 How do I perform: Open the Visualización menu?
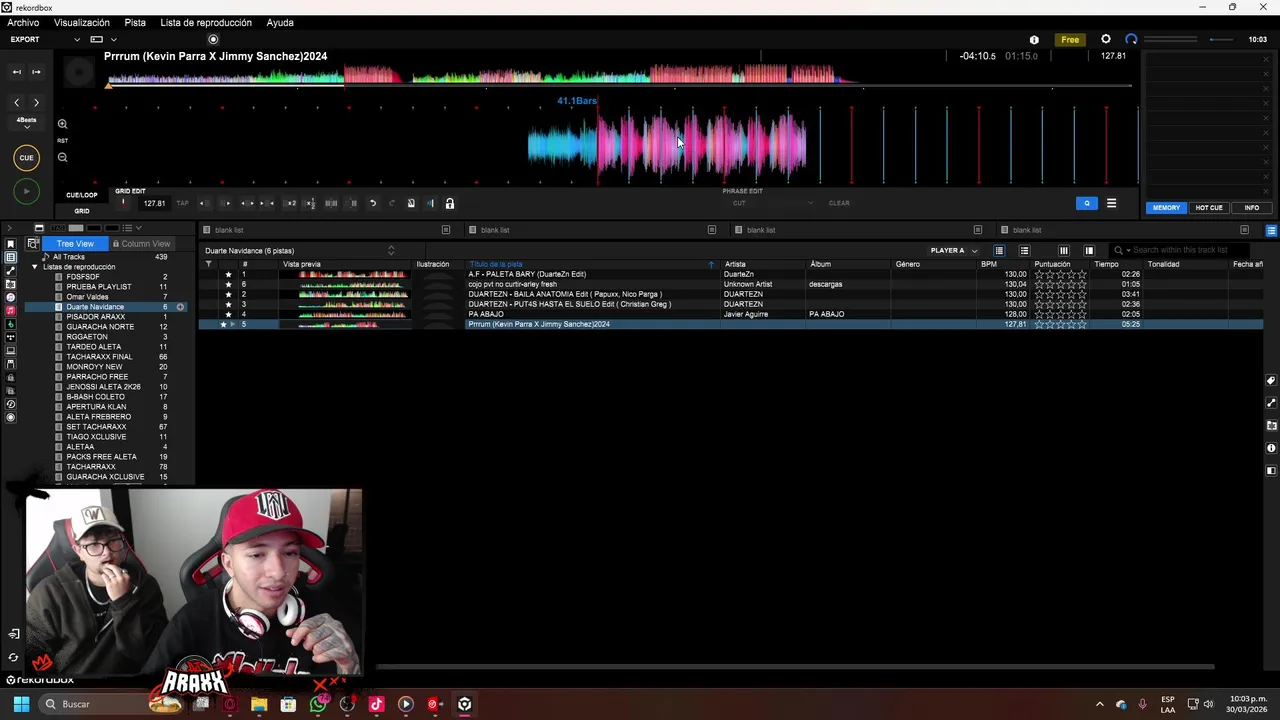[82, 22]
